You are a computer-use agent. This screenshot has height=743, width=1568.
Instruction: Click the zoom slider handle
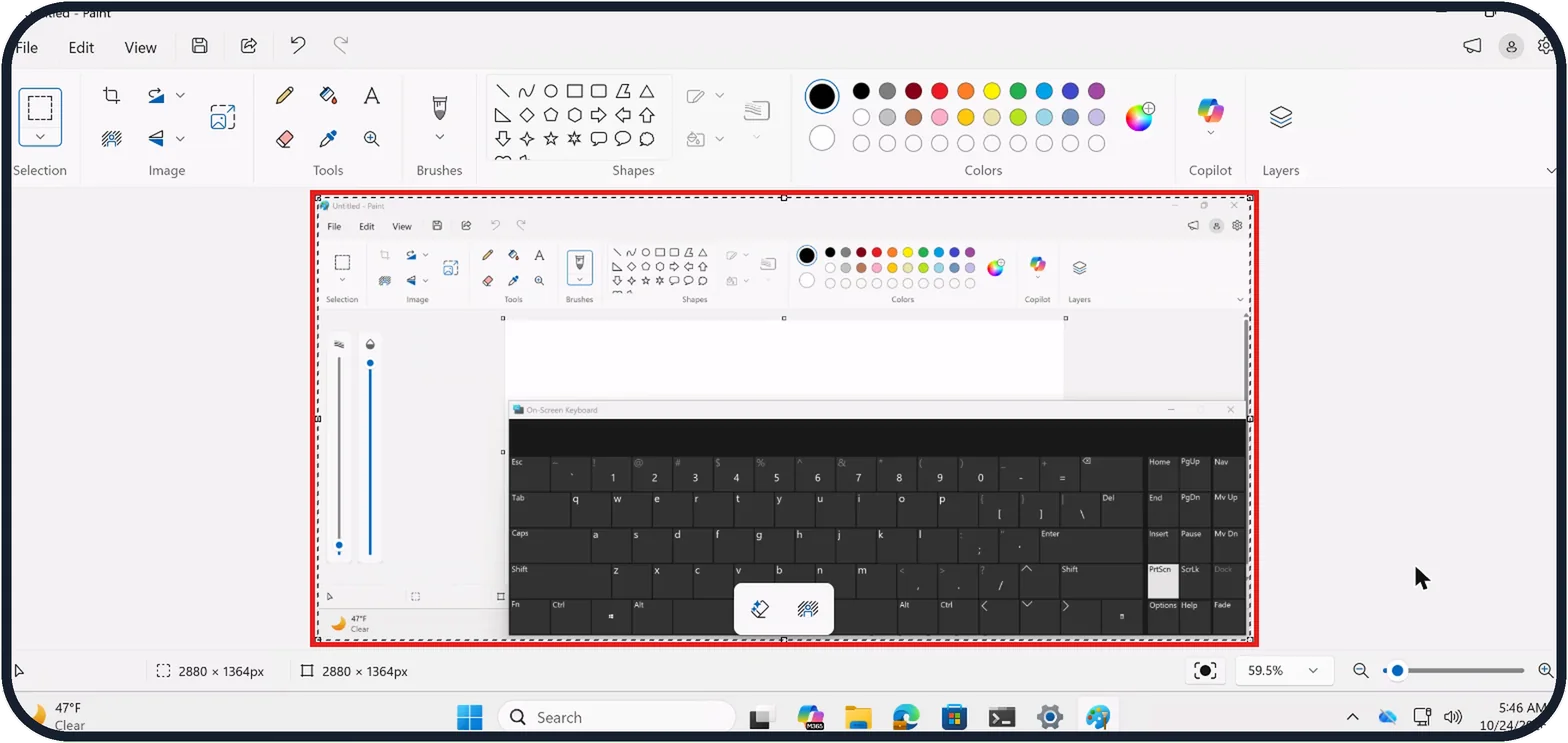coord(1398,671)
